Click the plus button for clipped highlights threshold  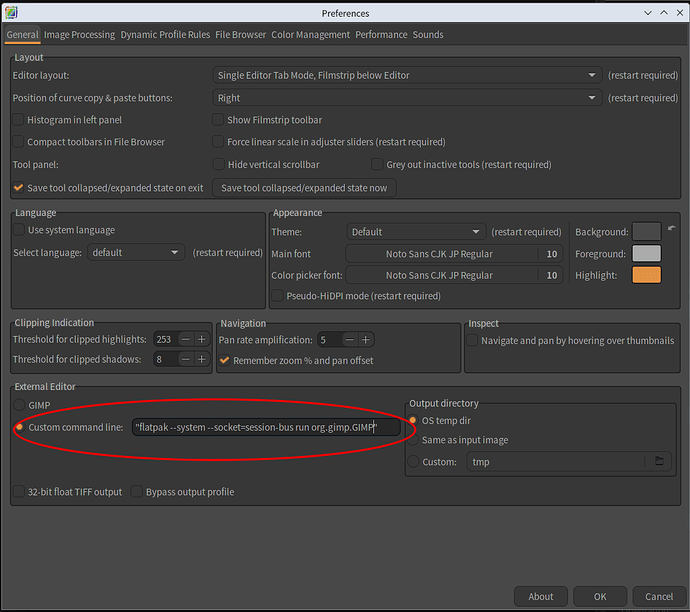pyautogui.click(x=202, y=339)
